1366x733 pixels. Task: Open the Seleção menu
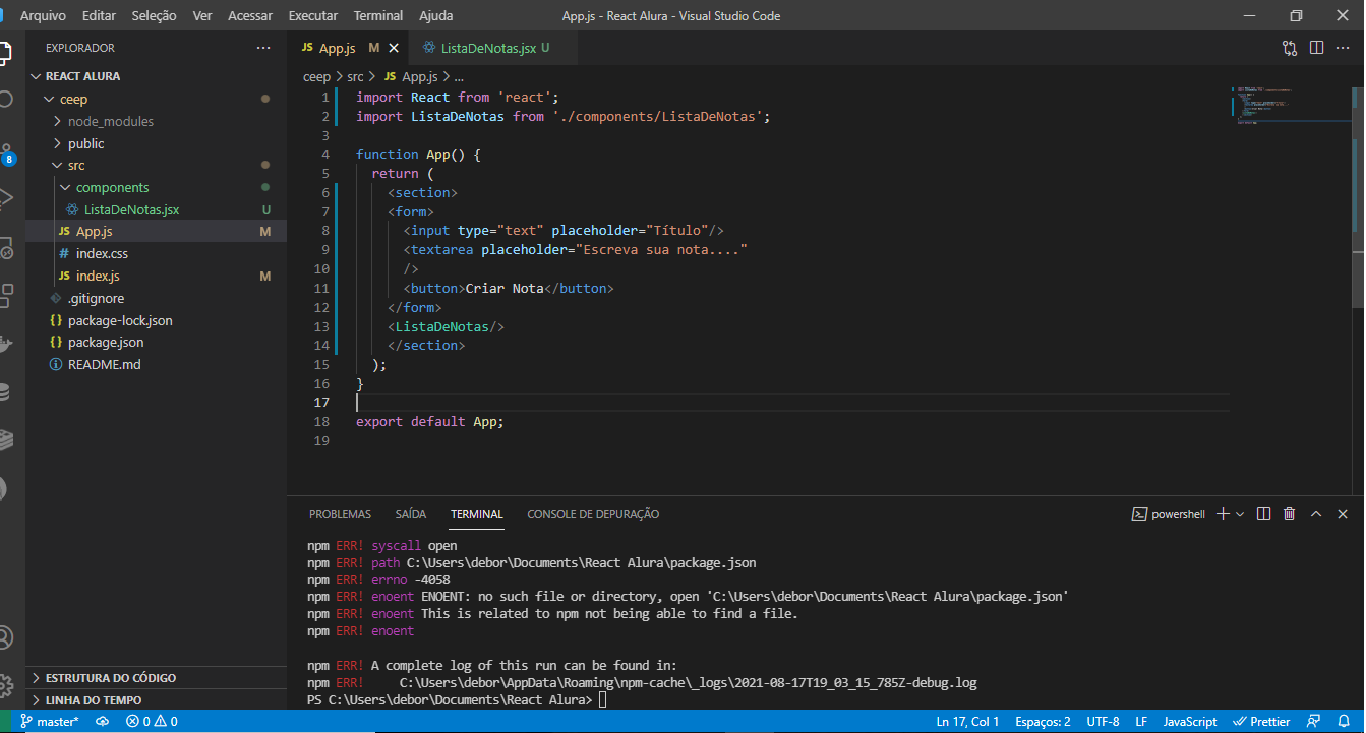pos(154,15)
